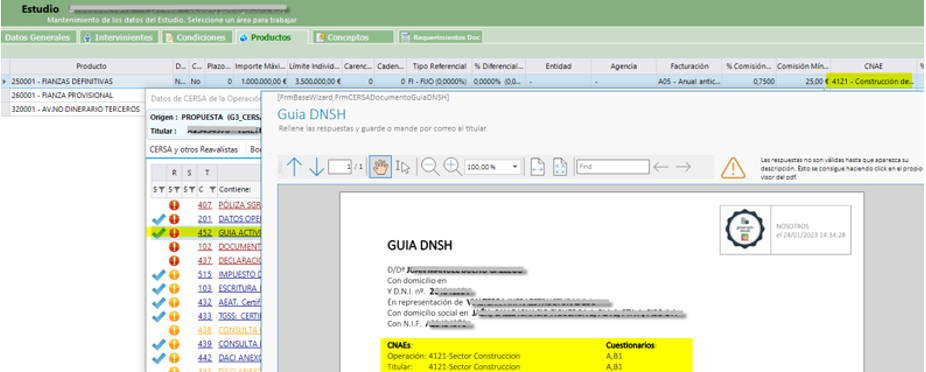Open the Requerimientos Doc tab

[440, 37]
